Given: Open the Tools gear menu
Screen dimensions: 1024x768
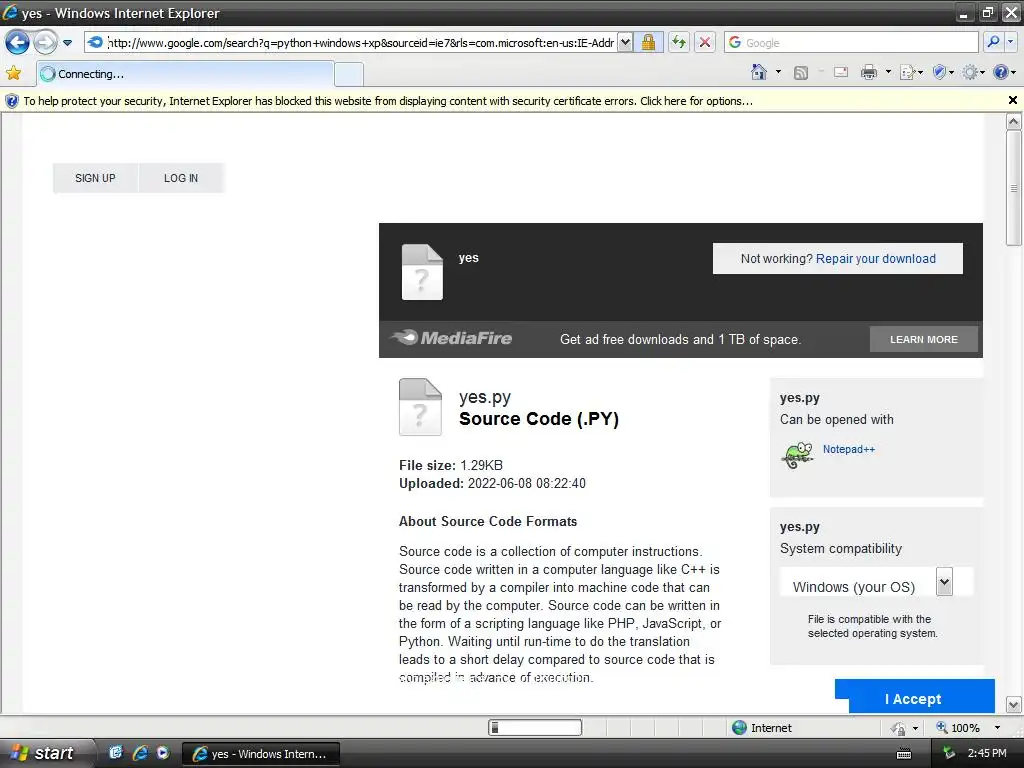Looking at the screenshot, I should (973, 72).
